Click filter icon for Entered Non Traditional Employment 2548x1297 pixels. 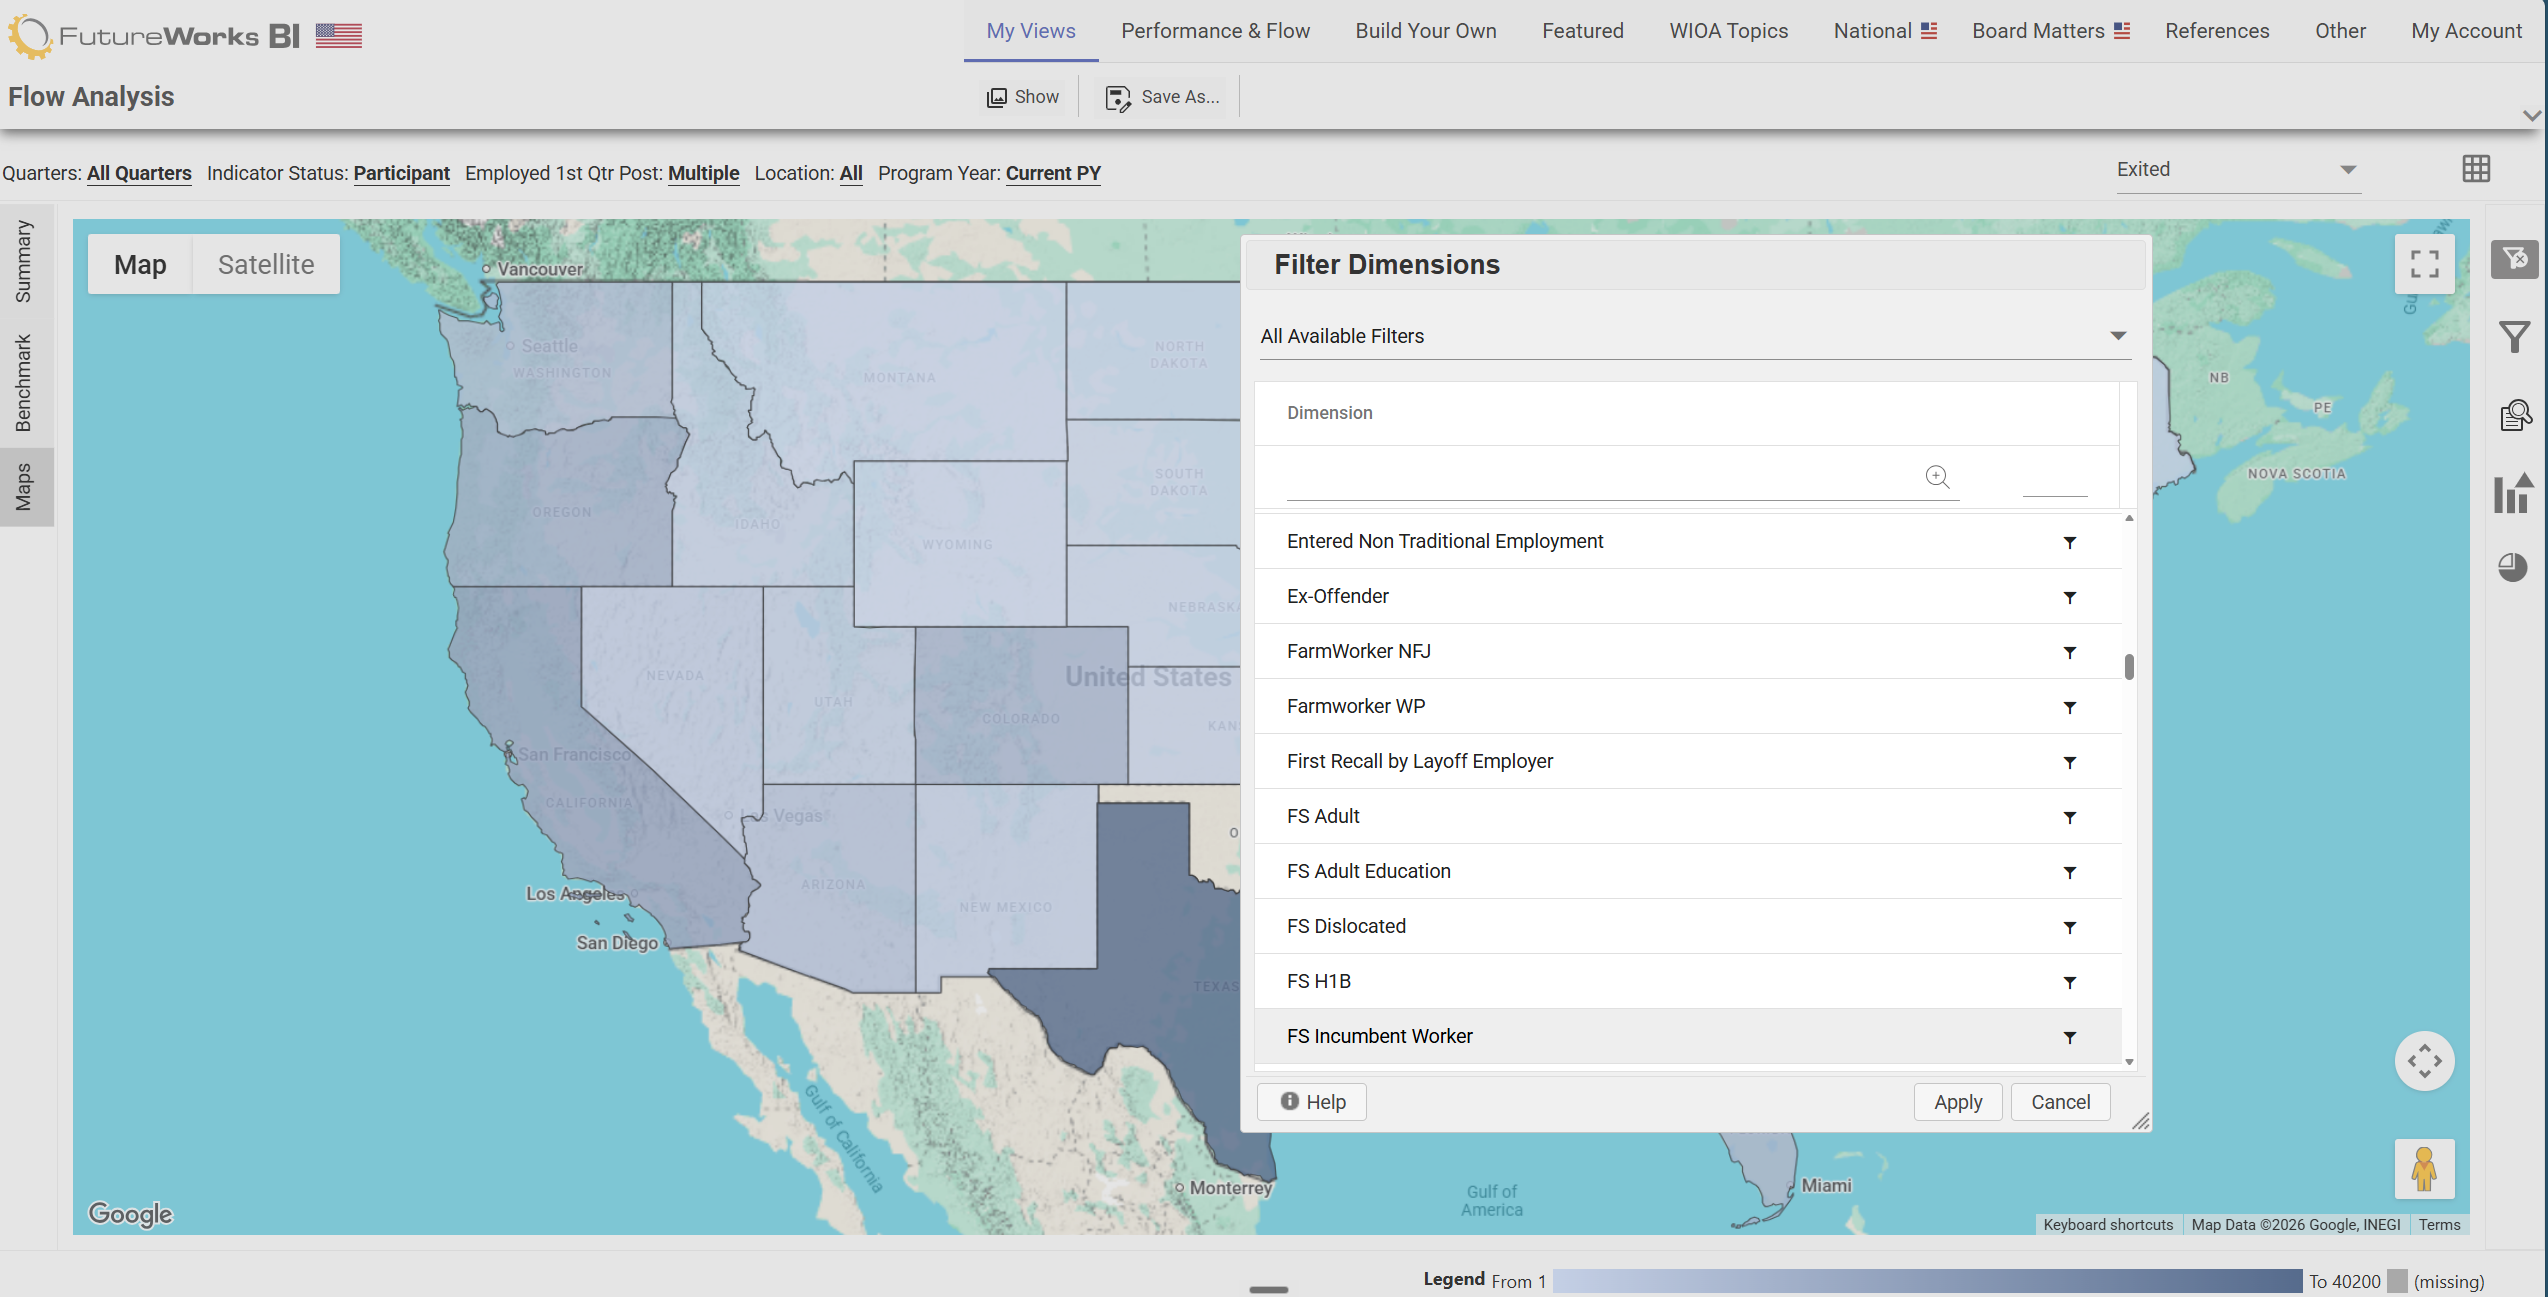pos(2070,542)
